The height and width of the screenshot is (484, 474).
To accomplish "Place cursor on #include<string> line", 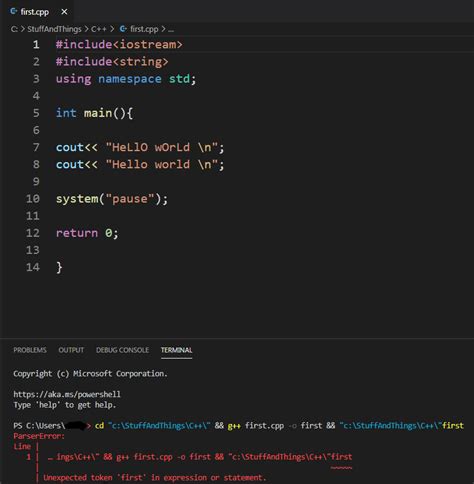I will 112,62.
